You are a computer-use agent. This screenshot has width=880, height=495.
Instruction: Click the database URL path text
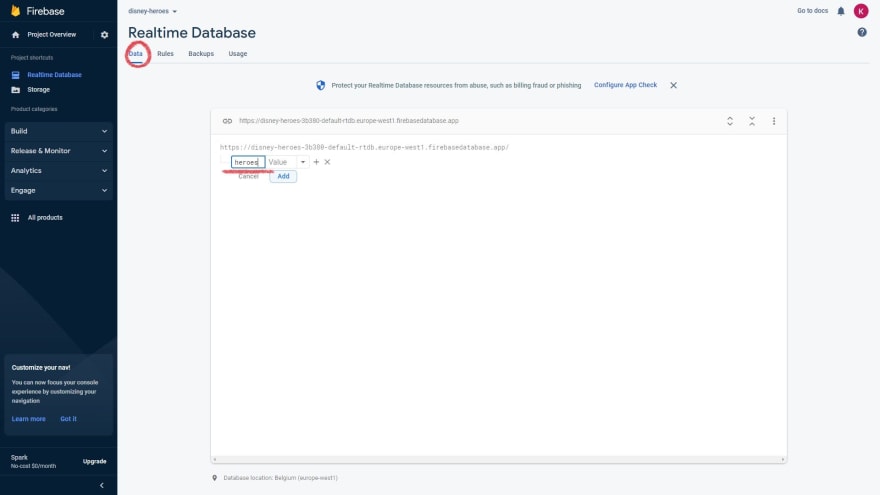coord(364,148)
